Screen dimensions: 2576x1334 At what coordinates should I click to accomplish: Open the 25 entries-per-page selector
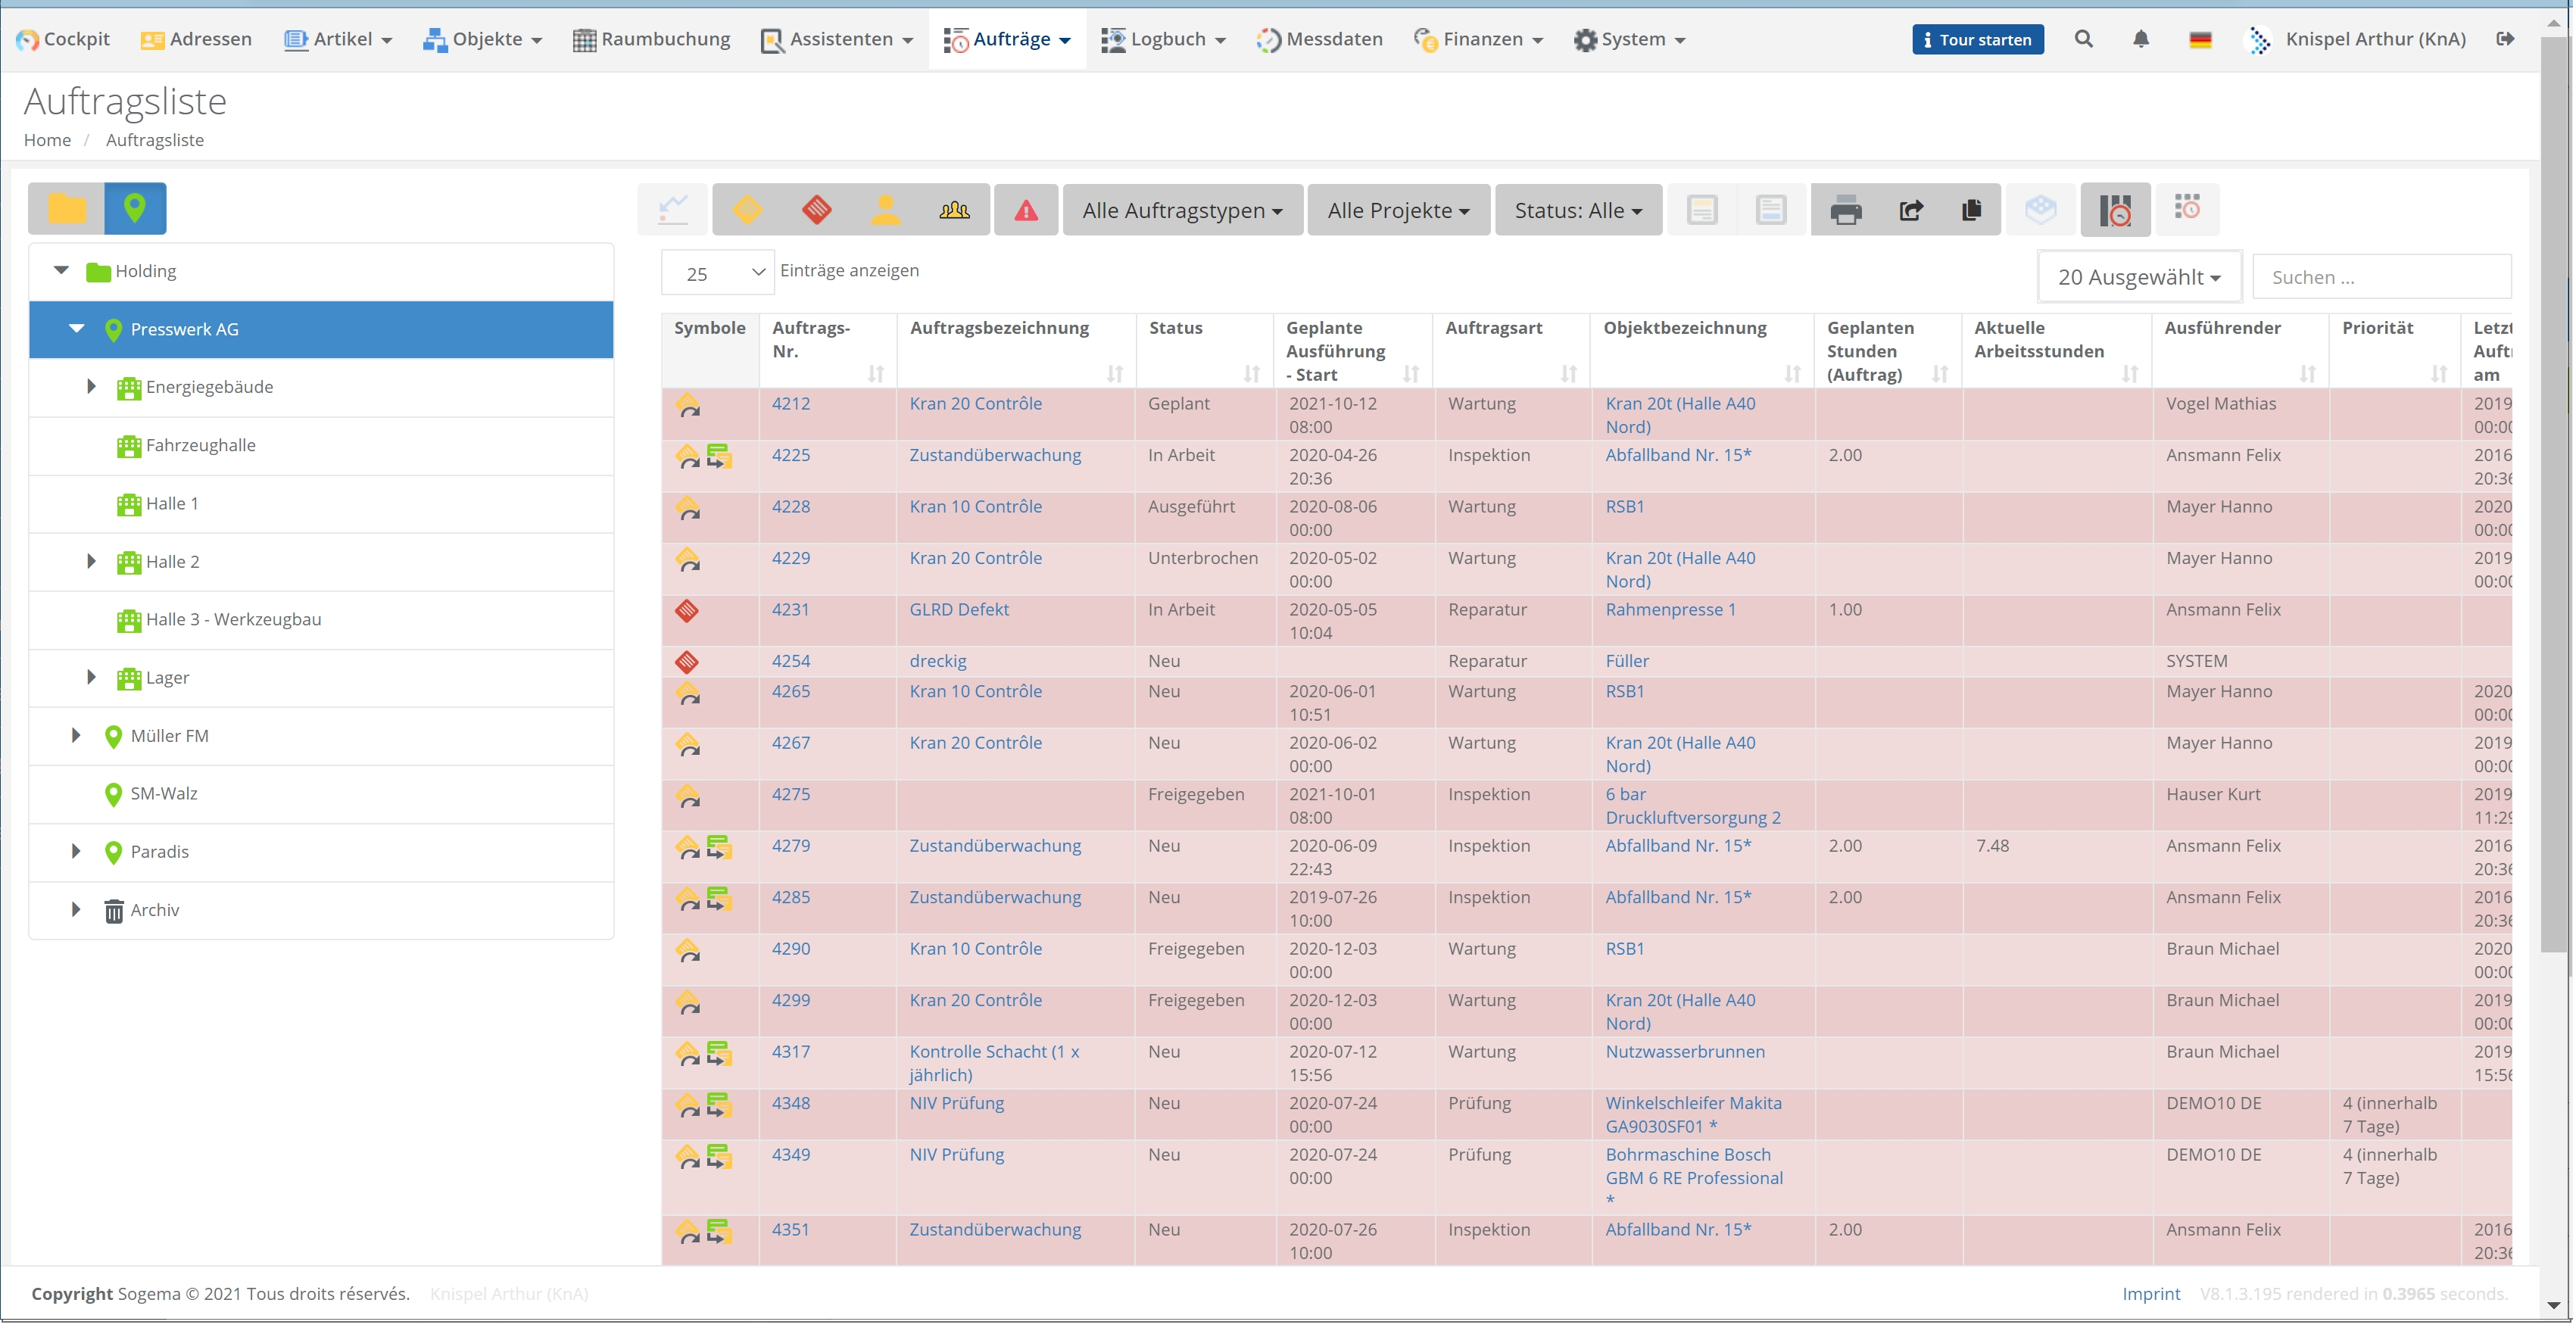pyautogui.click(x=717, y=273)
